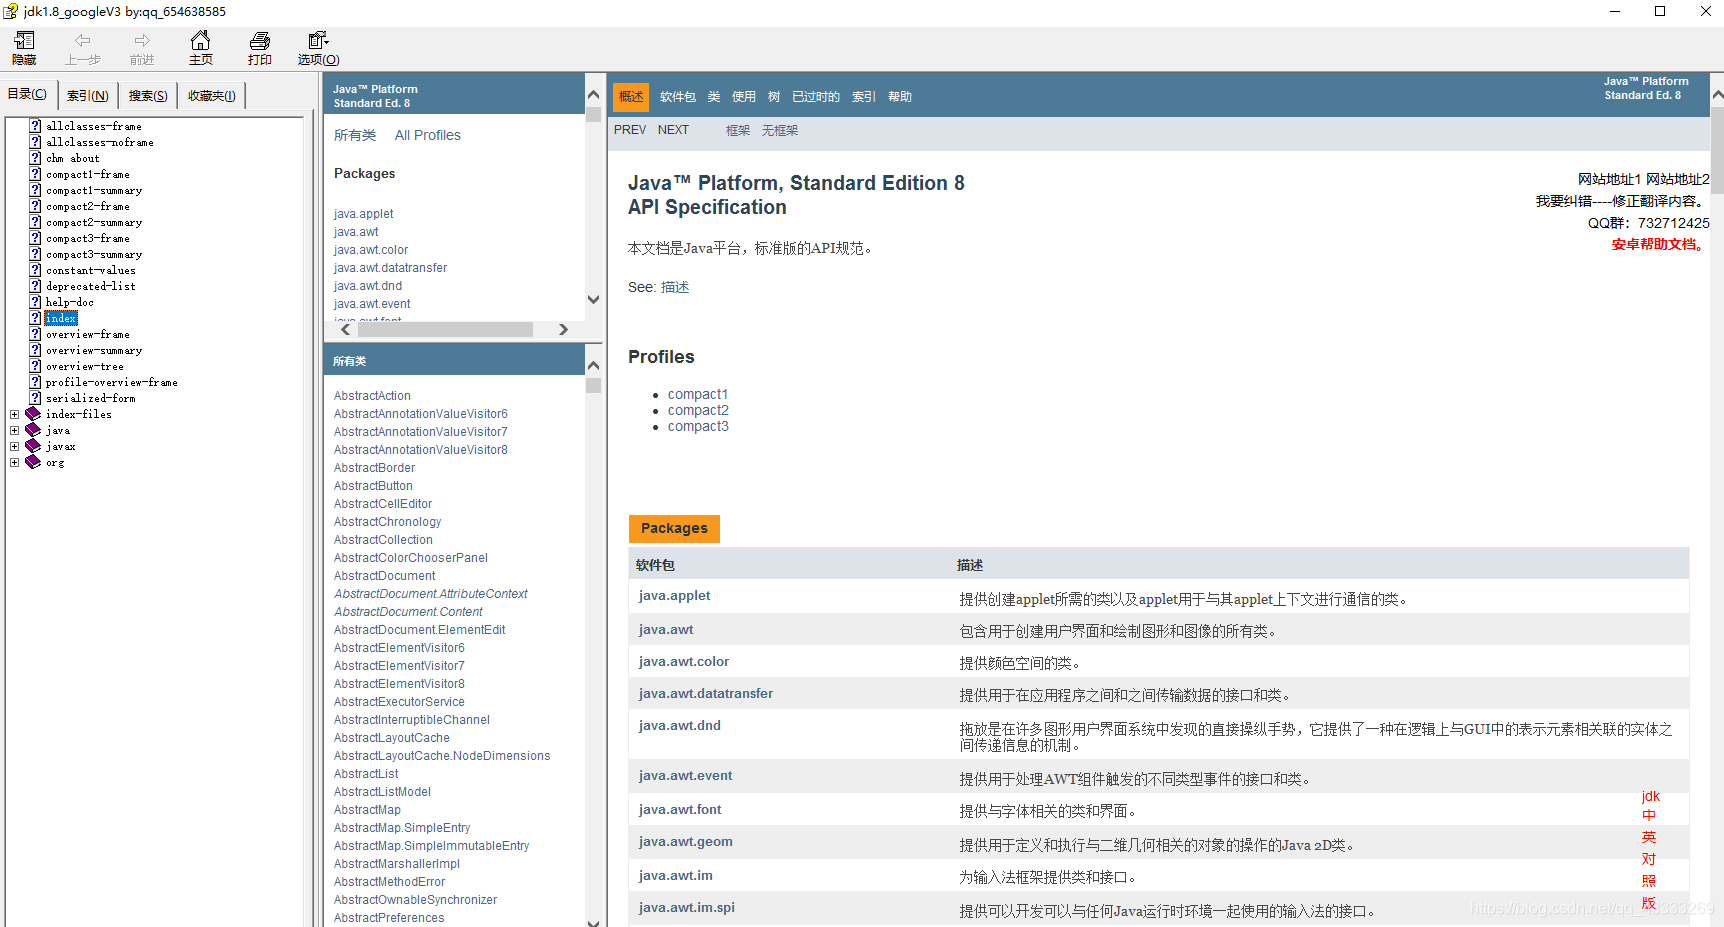
Task: Open the 已过时的 deprecated navigation item
Action: pos(816,97)
